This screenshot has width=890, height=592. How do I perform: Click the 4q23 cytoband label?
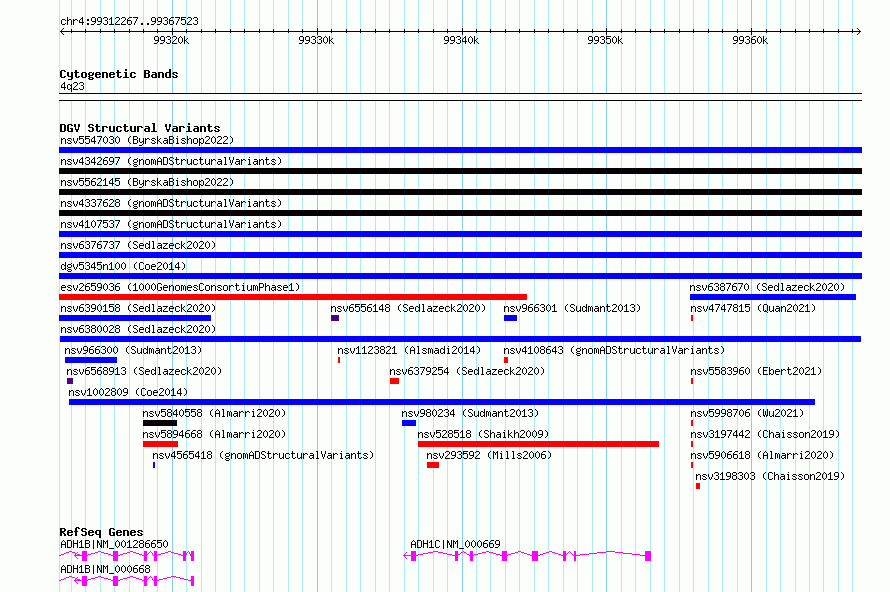tap(72, 86)
